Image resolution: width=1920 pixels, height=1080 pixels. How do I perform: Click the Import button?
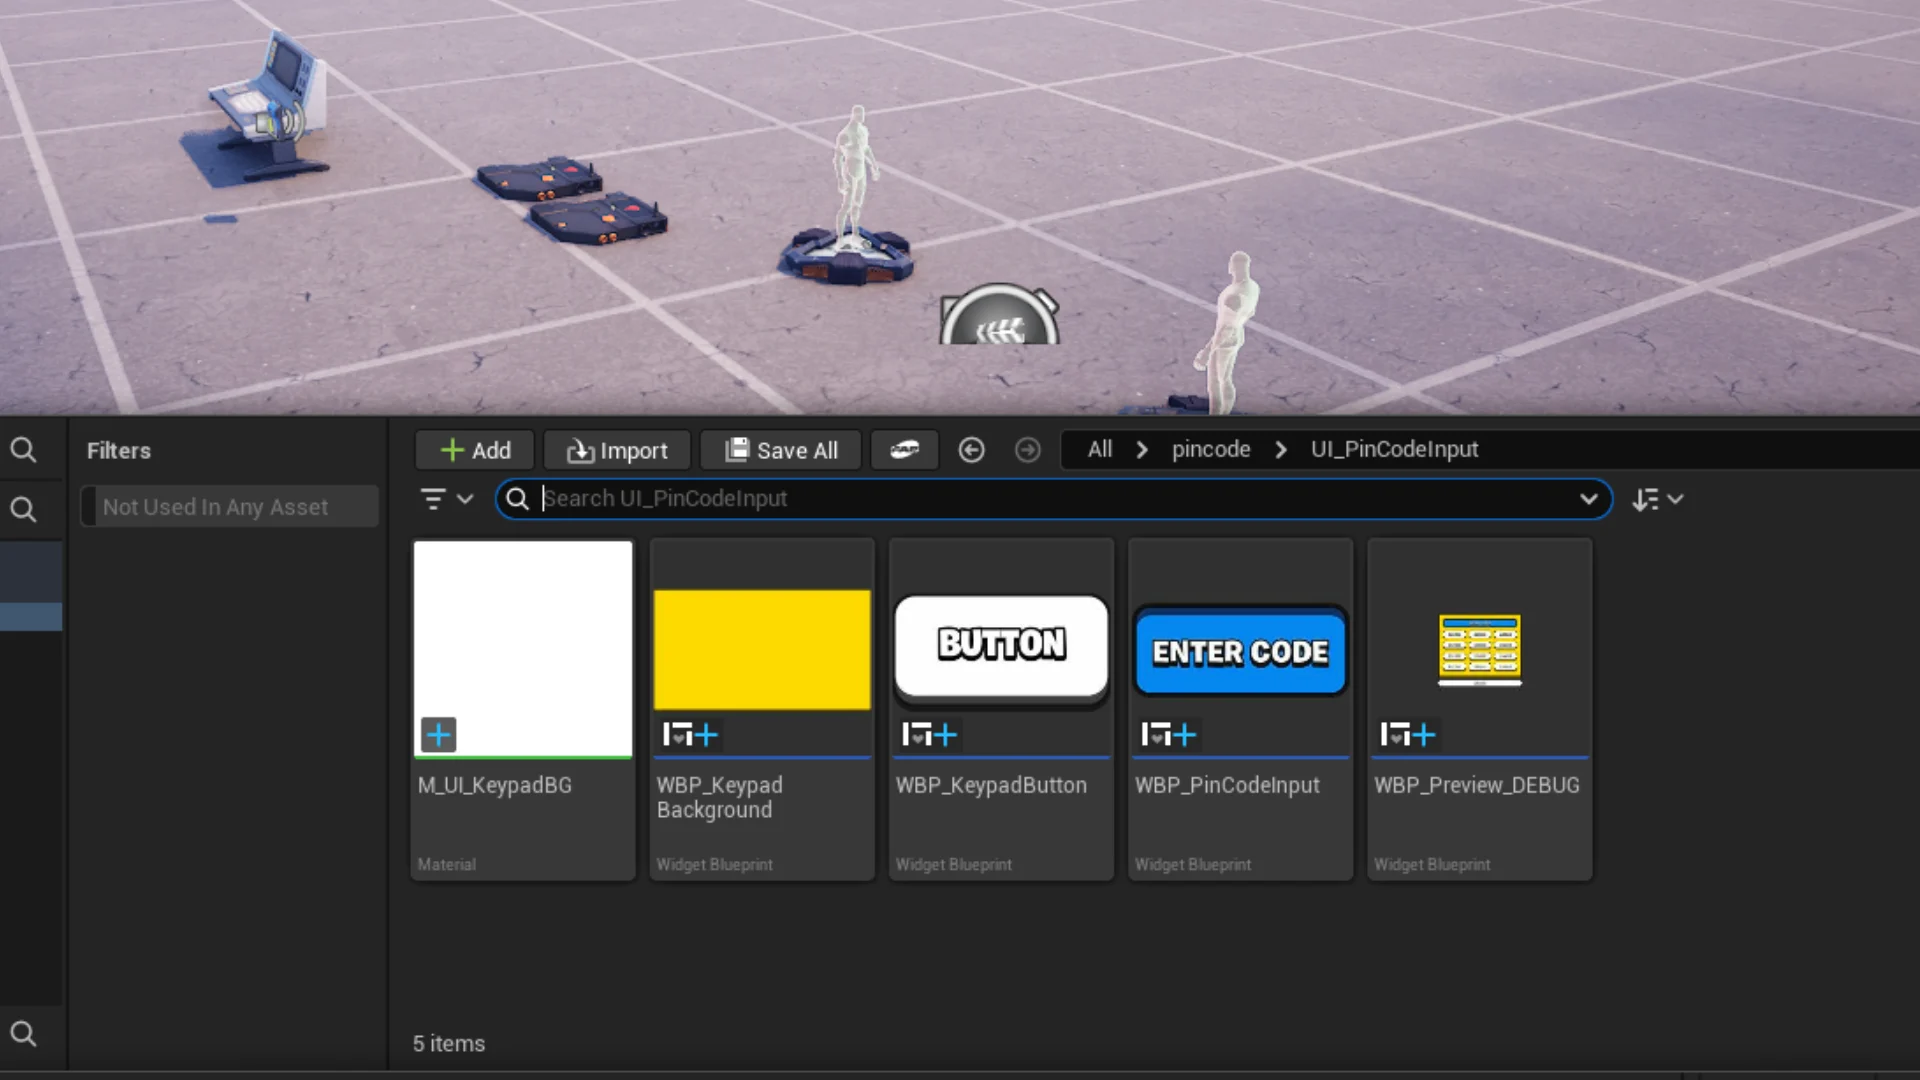pos(617,450)
